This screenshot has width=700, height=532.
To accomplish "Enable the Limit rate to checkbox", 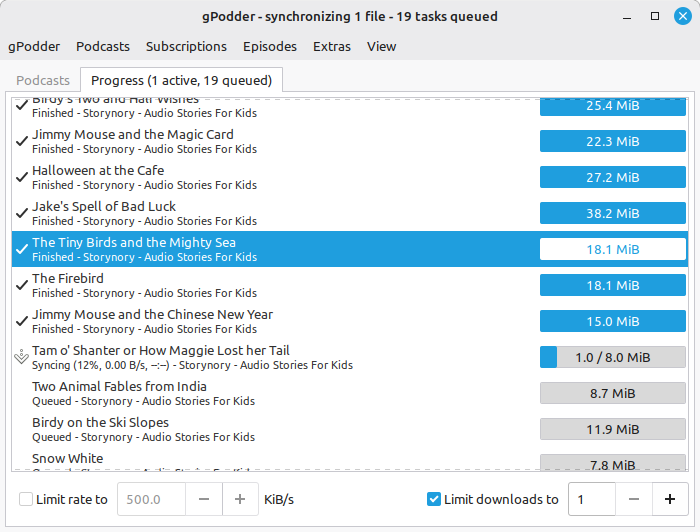I will 26,499.
